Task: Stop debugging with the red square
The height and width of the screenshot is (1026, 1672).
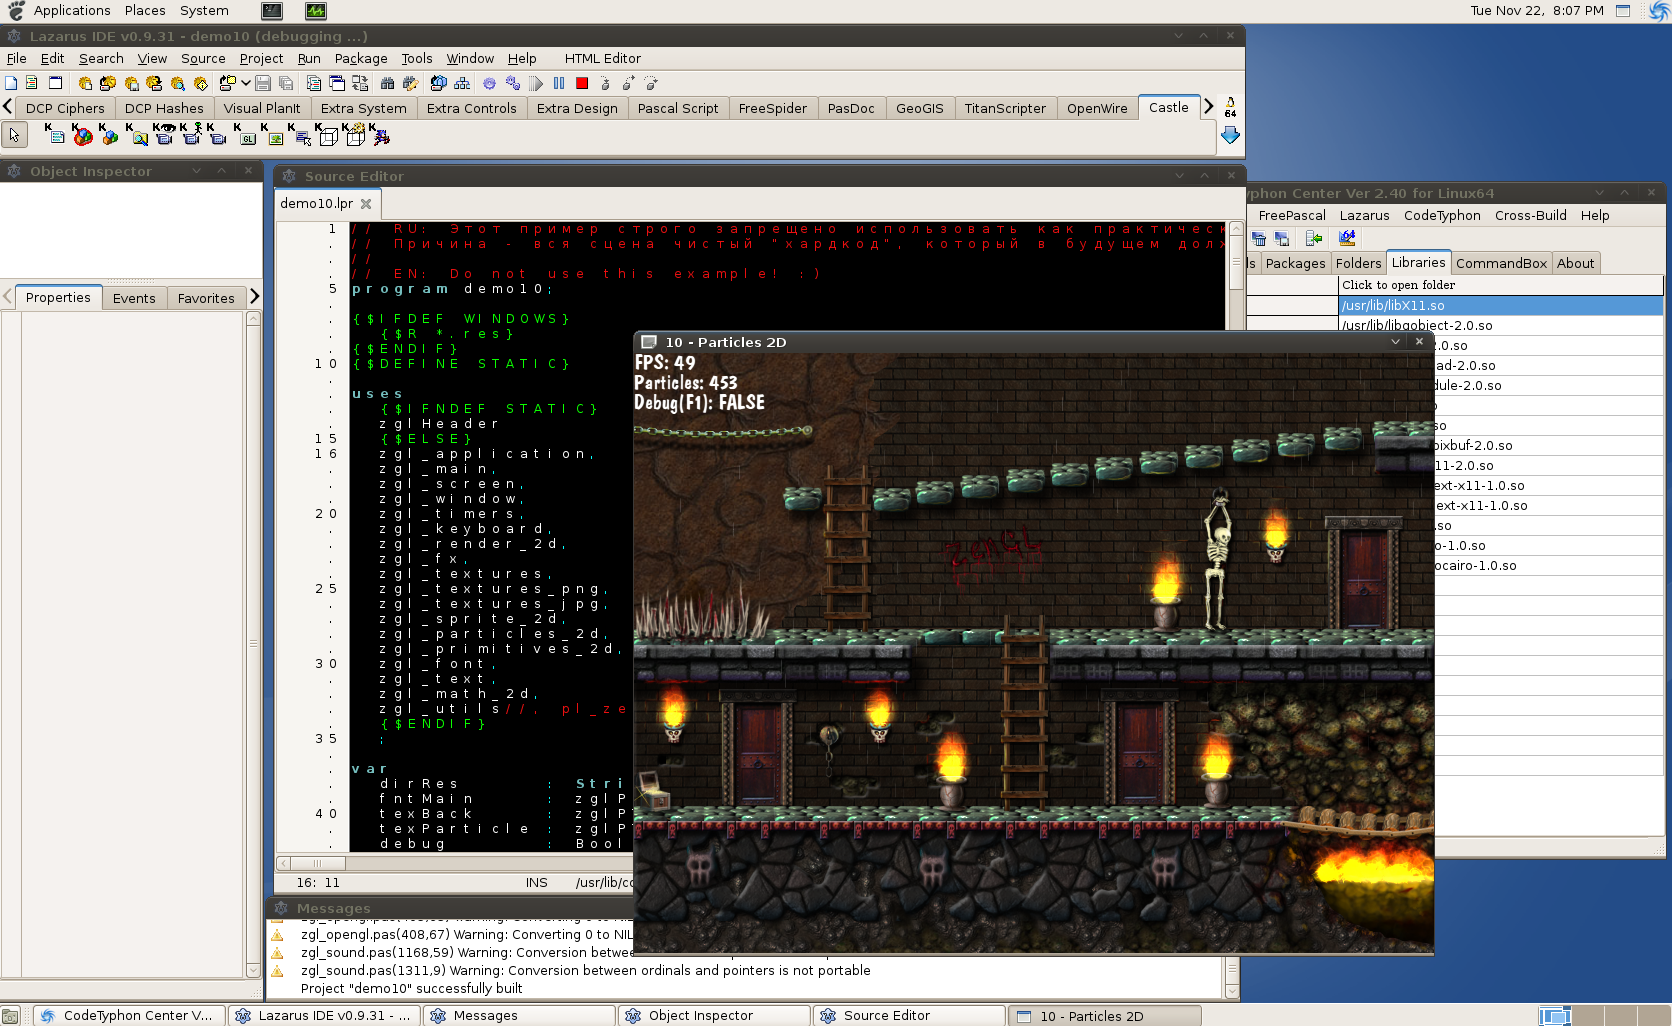Action: 582,83
